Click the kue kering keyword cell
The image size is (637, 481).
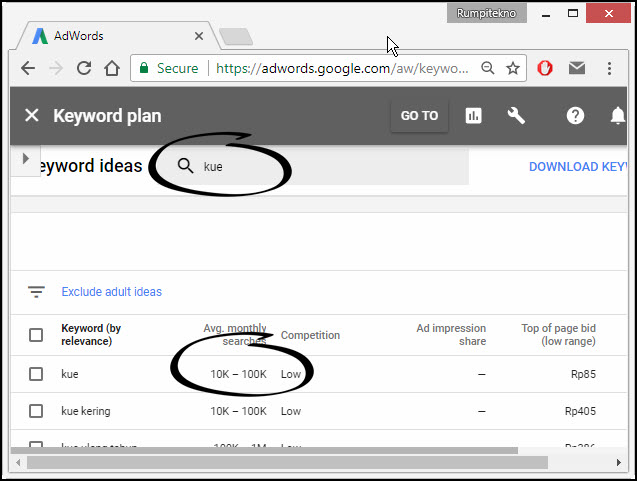[x=86, y=411]
